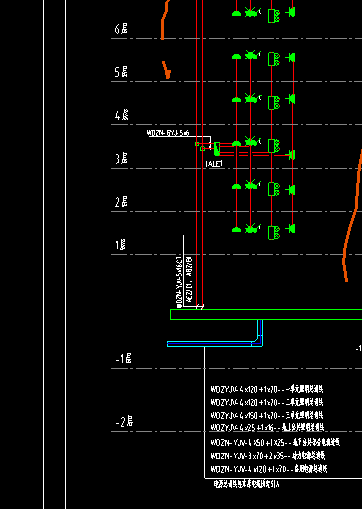Click the dome lamp symbol on 5层
362x509 pixels.
click(236, 57)
